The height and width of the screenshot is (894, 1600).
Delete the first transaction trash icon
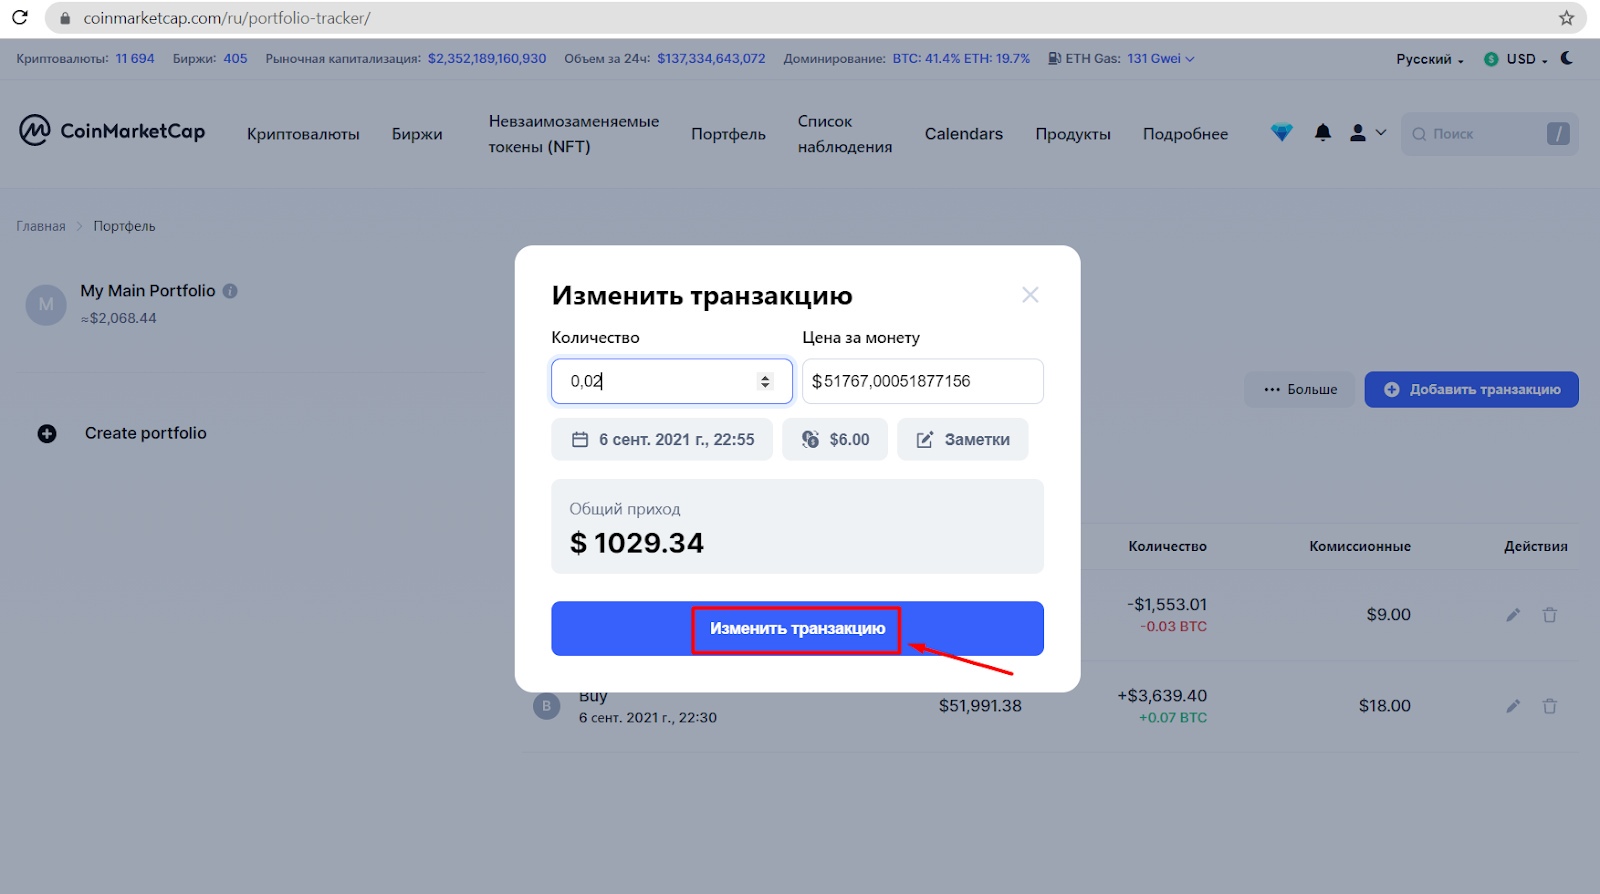[1550, 615]
